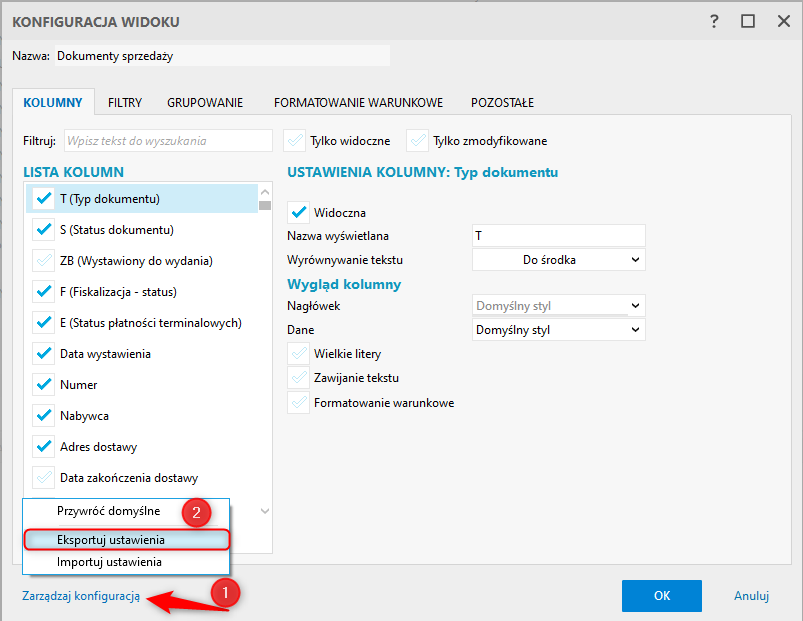Enable Tylko widoczne filter checkbox

point(295,141)
